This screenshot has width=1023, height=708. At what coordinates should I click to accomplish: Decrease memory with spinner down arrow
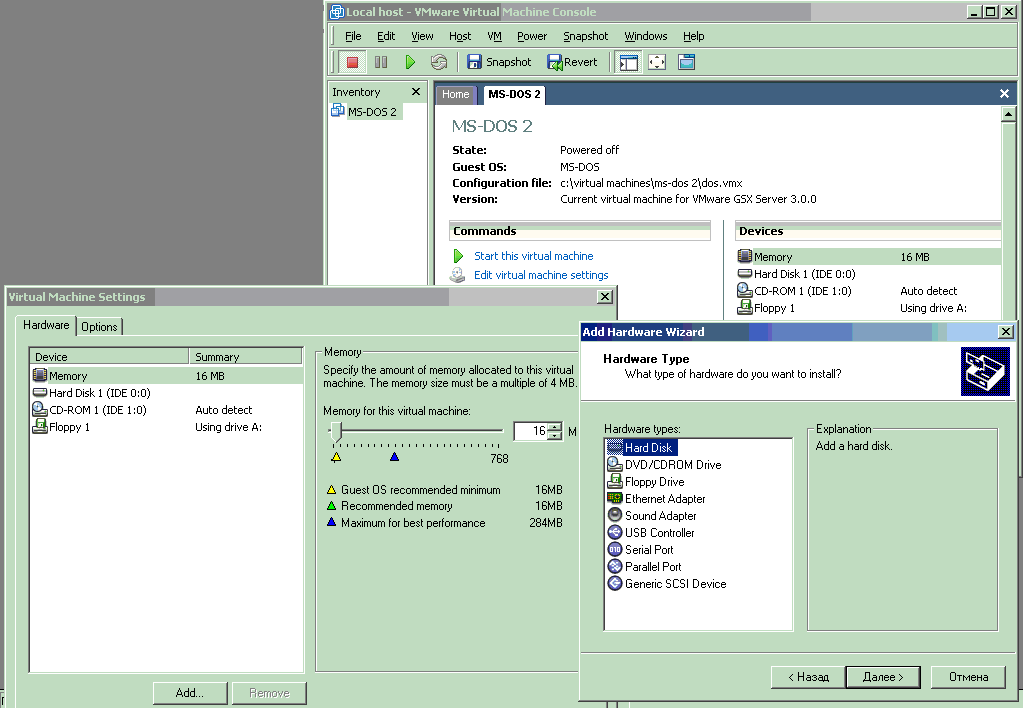[x=555, y=435]
